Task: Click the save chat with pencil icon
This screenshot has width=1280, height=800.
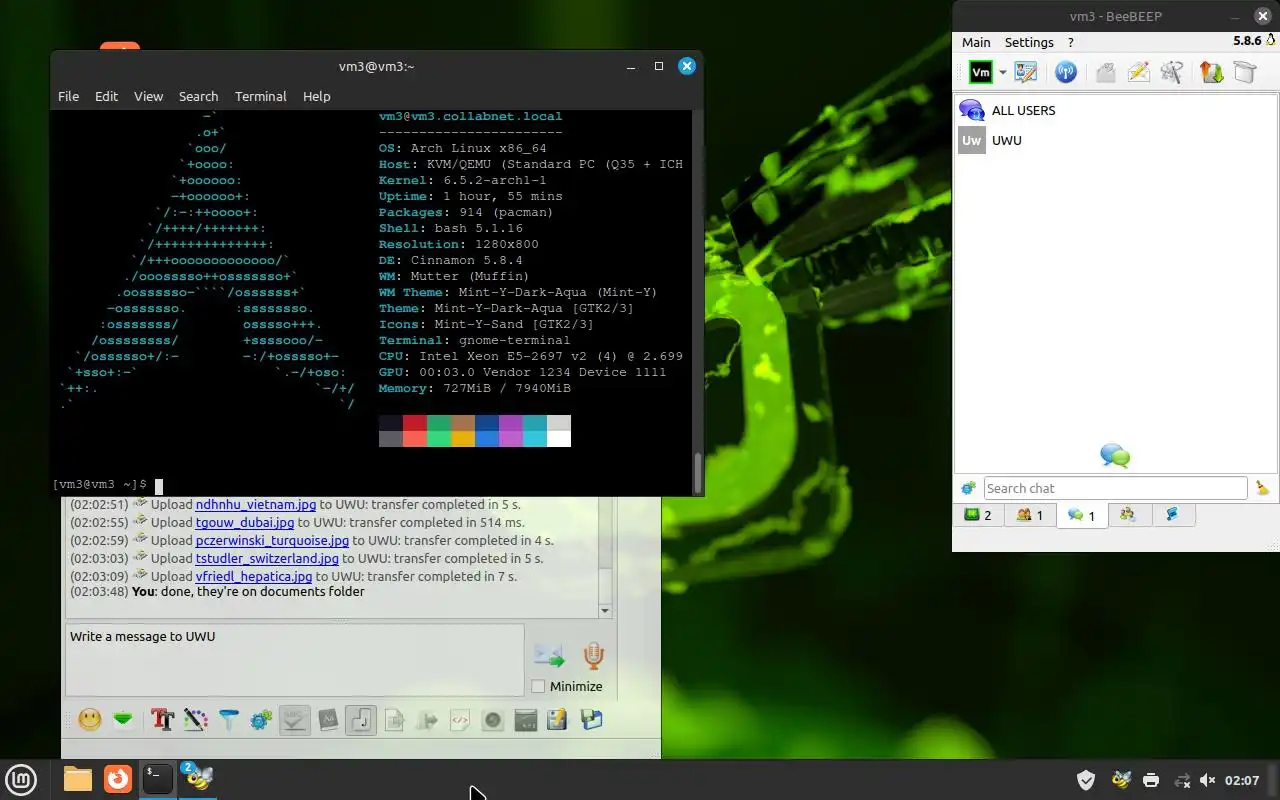Action: point(557,719)
